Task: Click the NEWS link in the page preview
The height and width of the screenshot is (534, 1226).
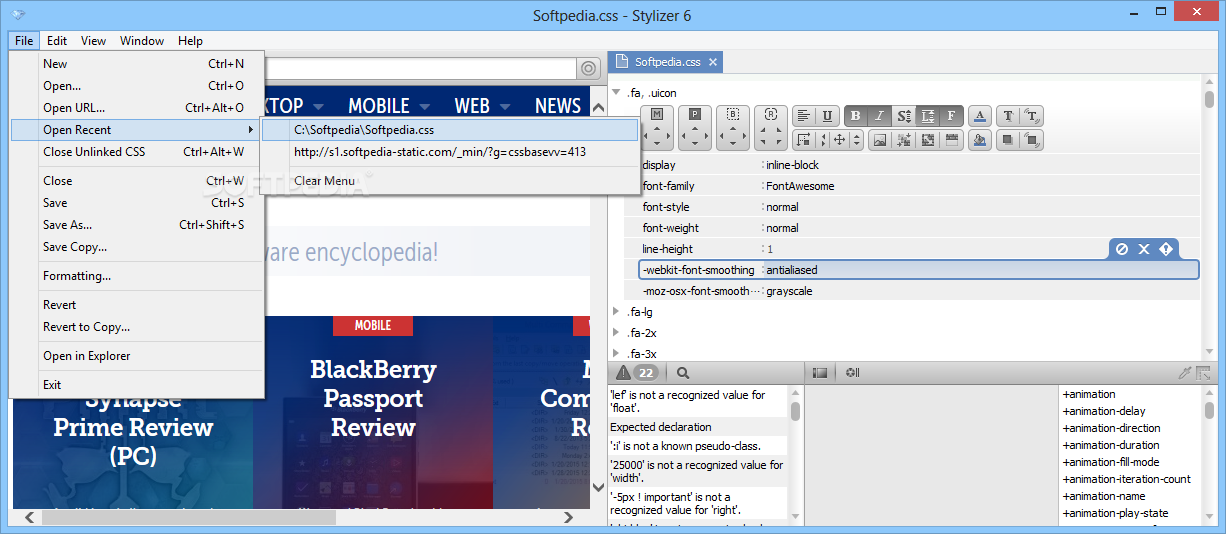Action: pyautogui.click(x=558, y=106)
